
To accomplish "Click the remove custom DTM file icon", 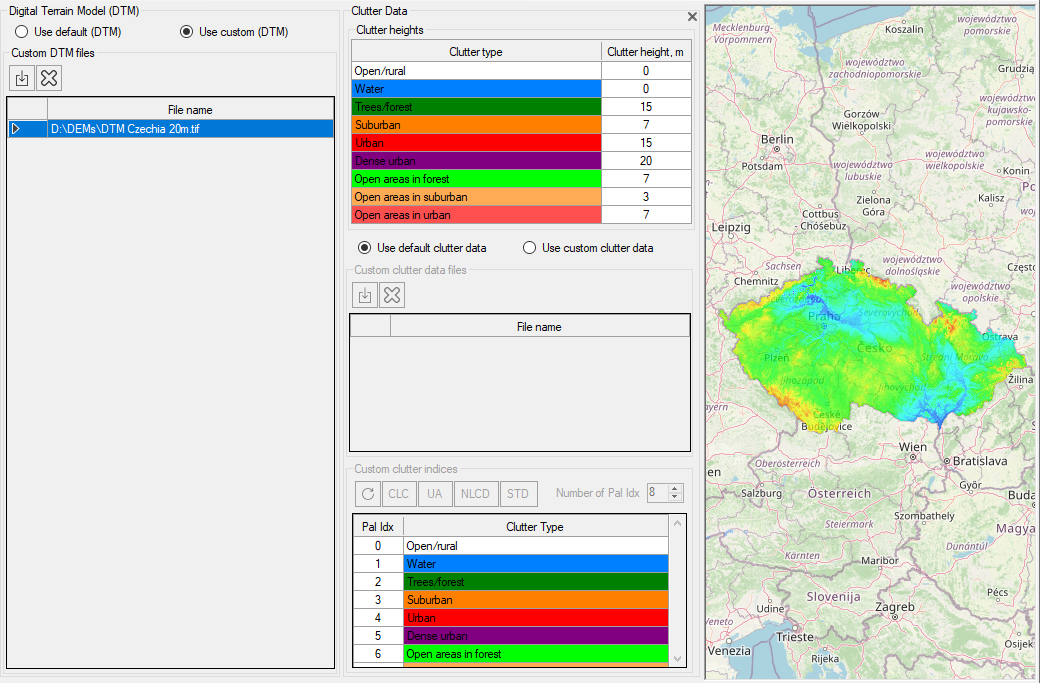I will click(x=49, y=78).
